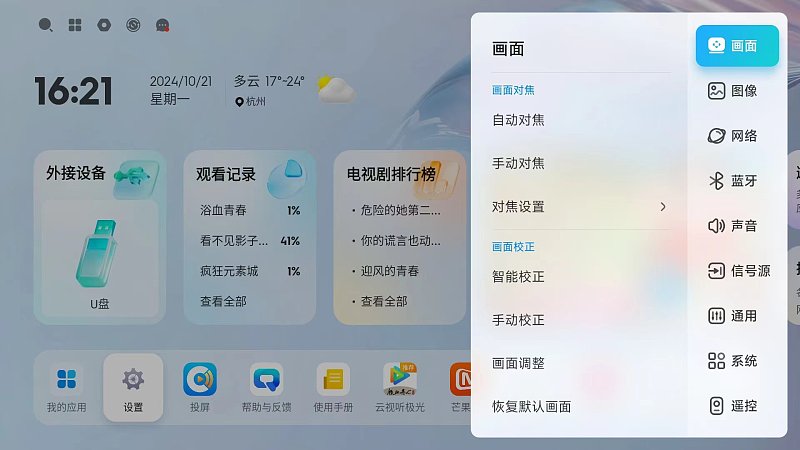Click 恢复默认画面 option

pos(581,407)
